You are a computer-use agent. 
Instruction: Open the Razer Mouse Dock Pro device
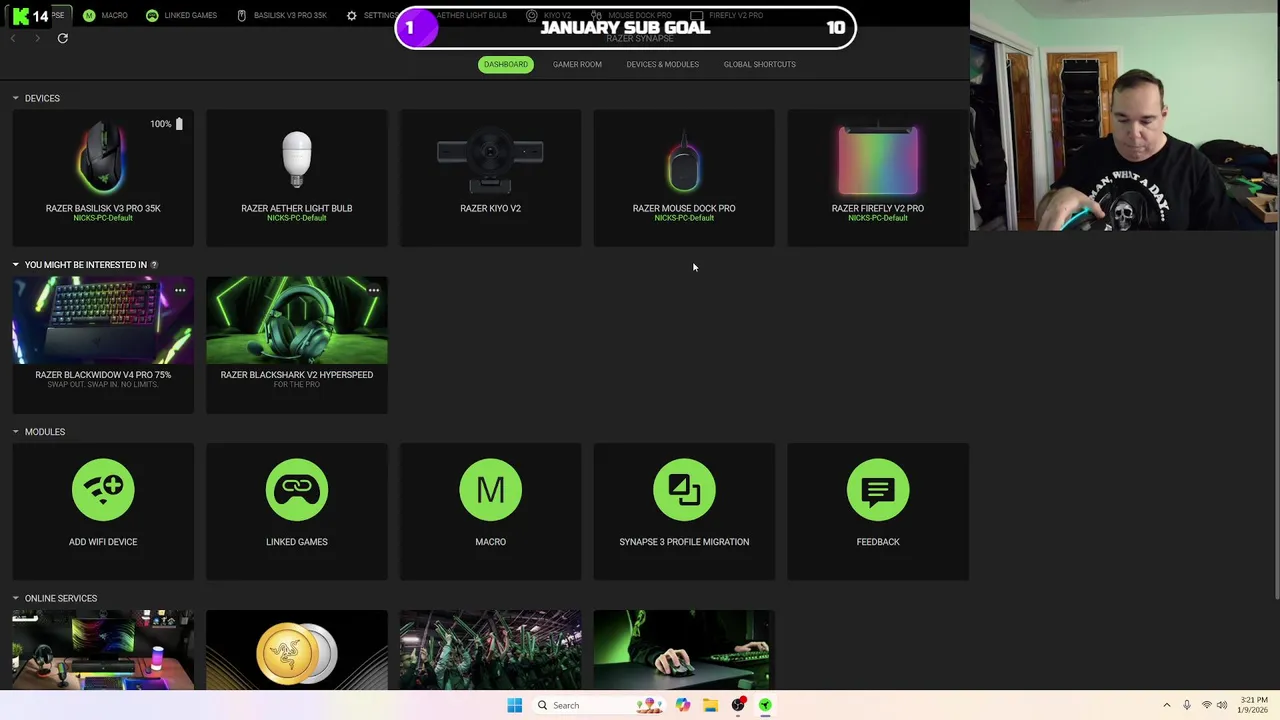(684, 178)
